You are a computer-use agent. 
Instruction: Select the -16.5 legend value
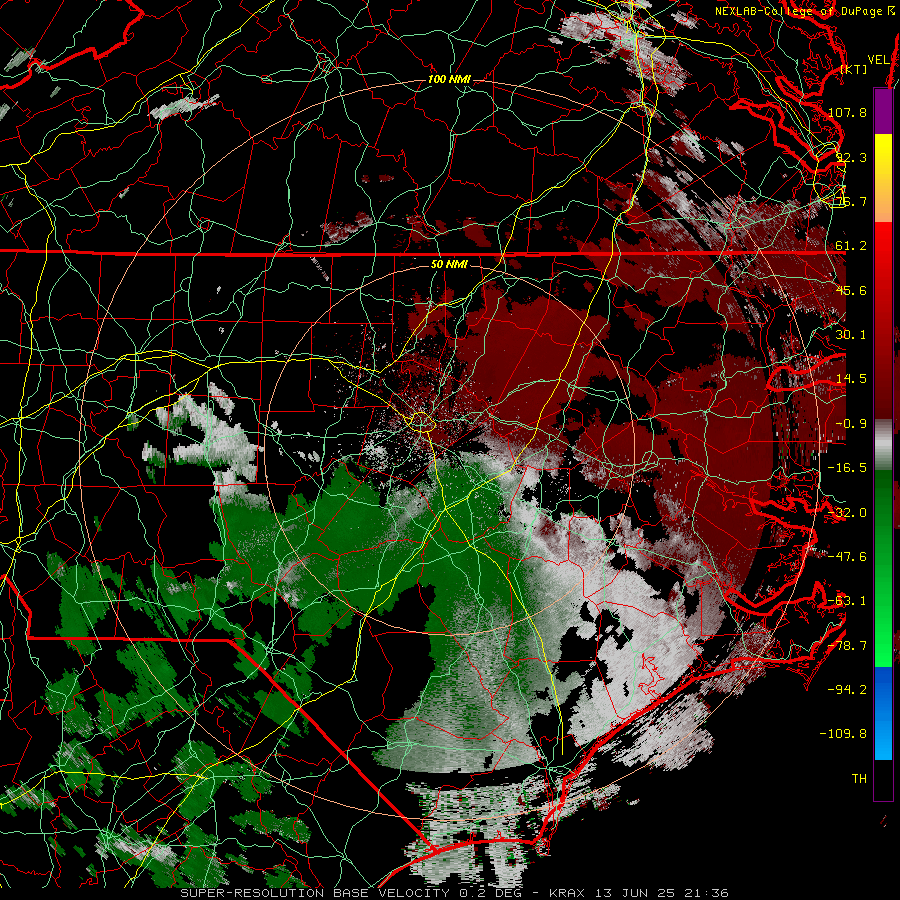coord(847,468)
